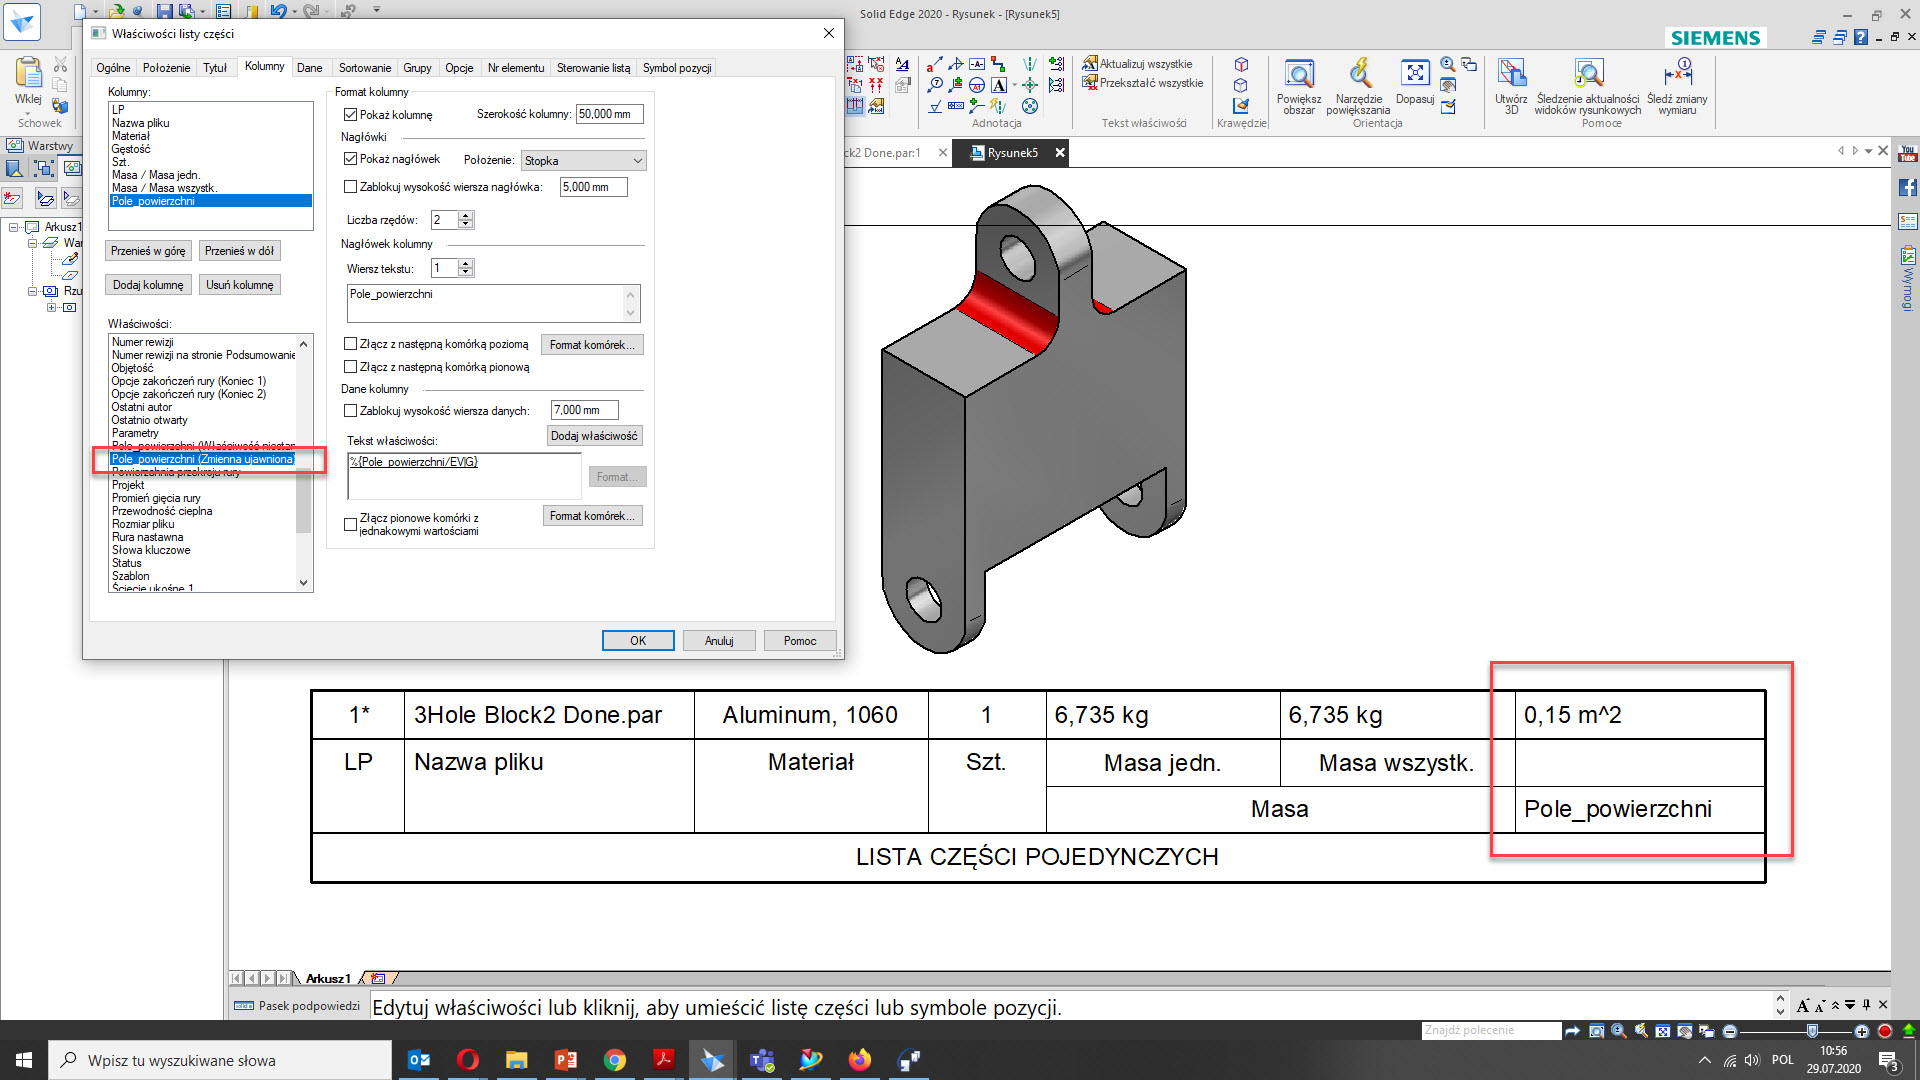
Task: Open the Sterowanie listą tab
Action: (593, 68)
